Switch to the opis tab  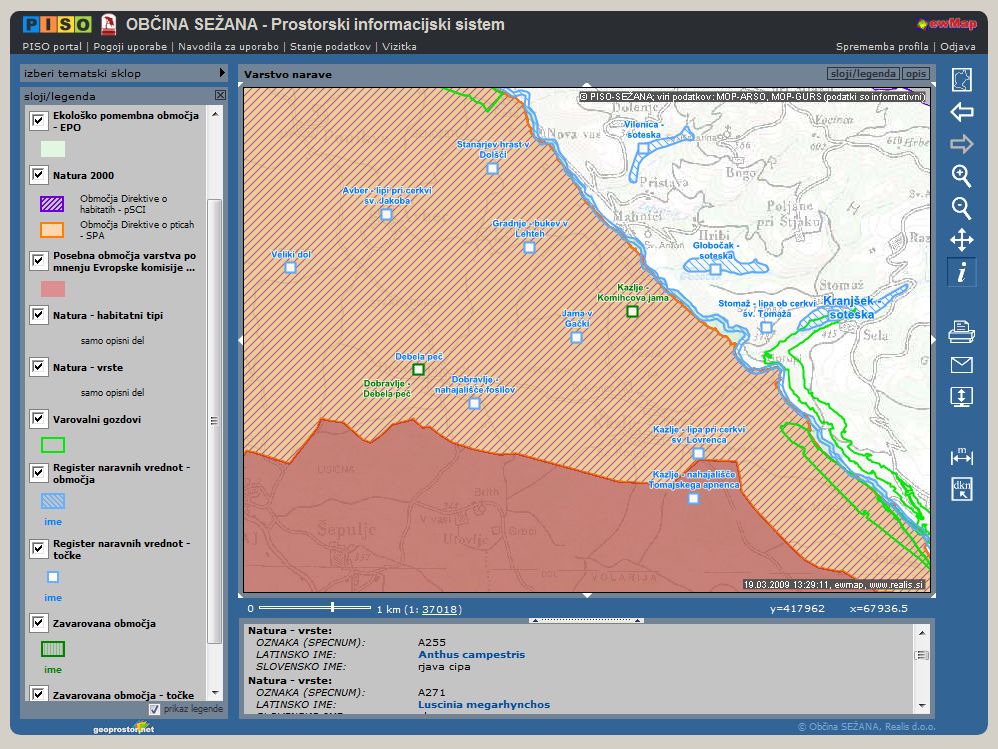915,74
